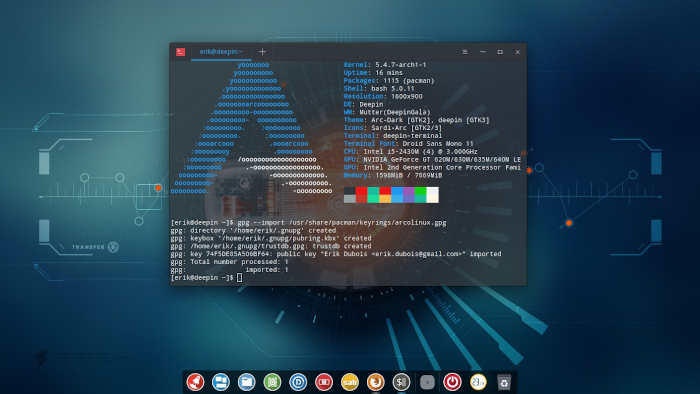Select the erik@deepin terminal tab
Viewport: 700px width, 394px height.
[221, 52]
